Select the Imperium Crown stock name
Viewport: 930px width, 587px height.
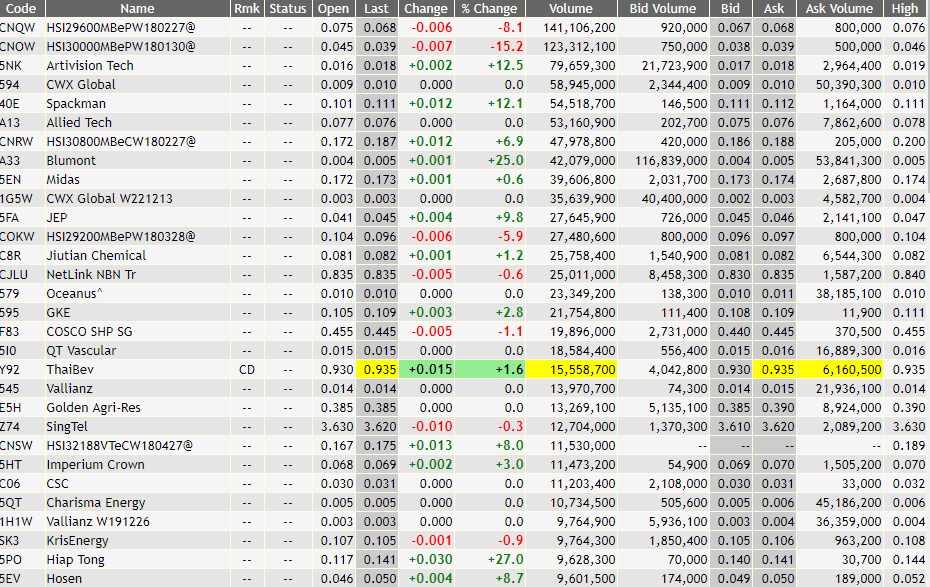click(x=95, y=464)
